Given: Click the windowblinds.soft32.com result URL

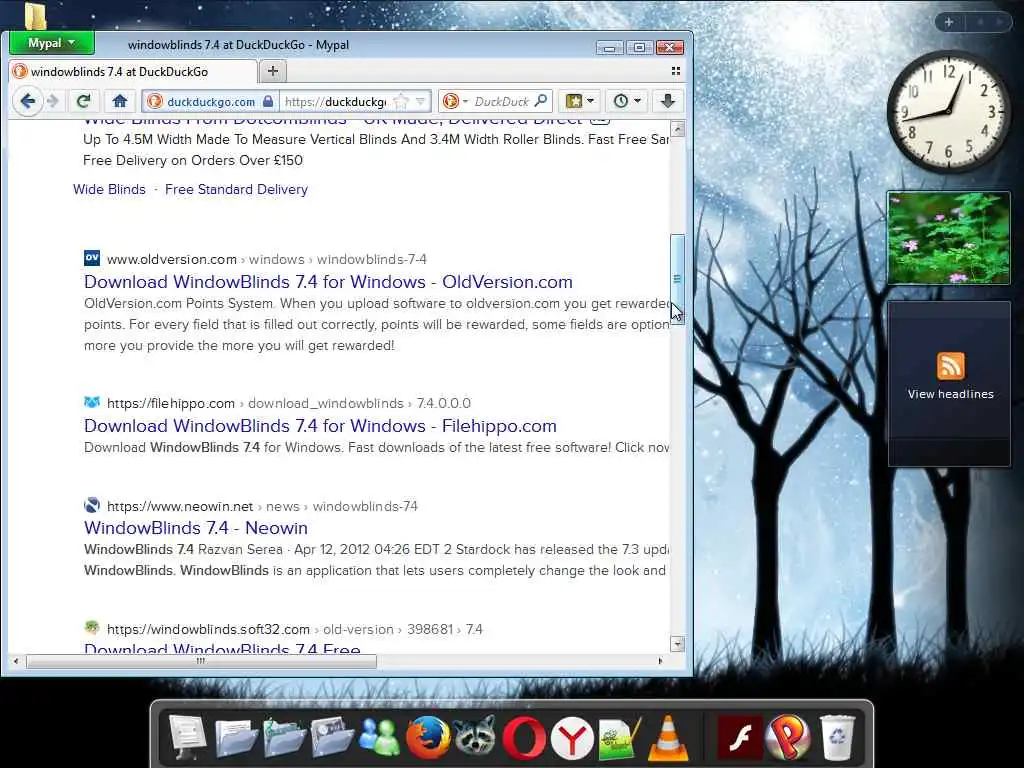Looking at the screenshot, I should click(x=208, y=630).
